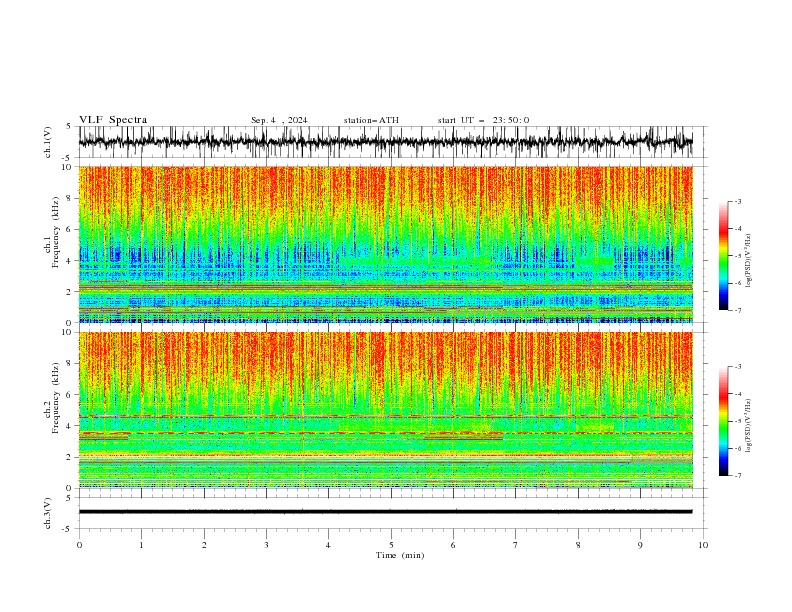This screenshot has height=612, width=792.
Task: Click the ch.1 spectrogram panel
Action: point(386,244)
